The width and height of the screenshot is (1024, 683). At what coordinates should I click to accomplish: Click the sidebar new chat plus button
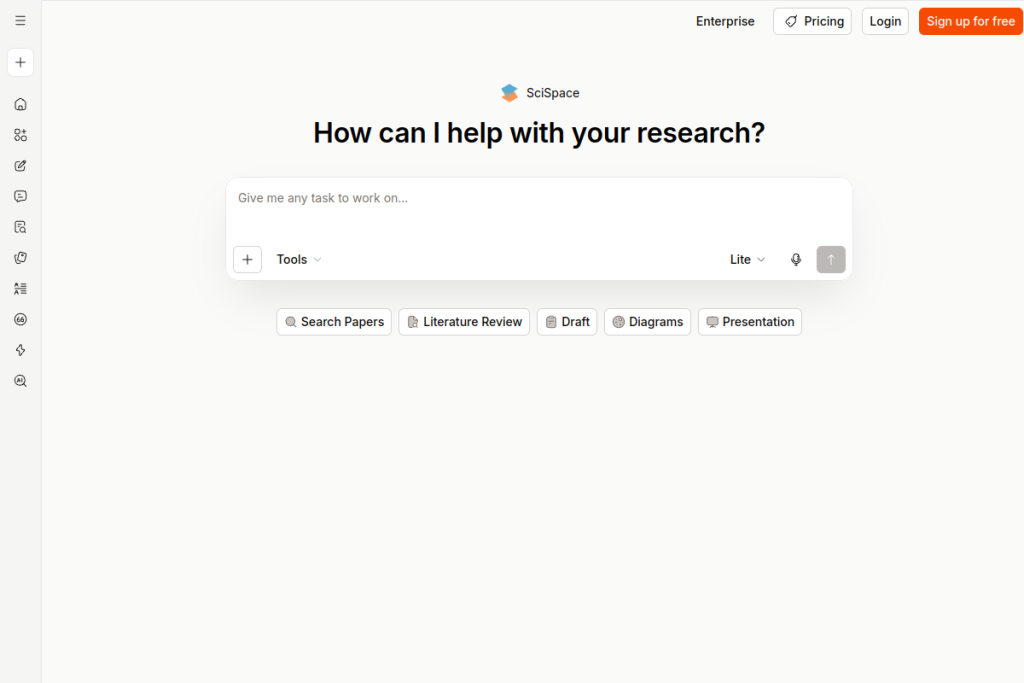[x=20, y=63]
